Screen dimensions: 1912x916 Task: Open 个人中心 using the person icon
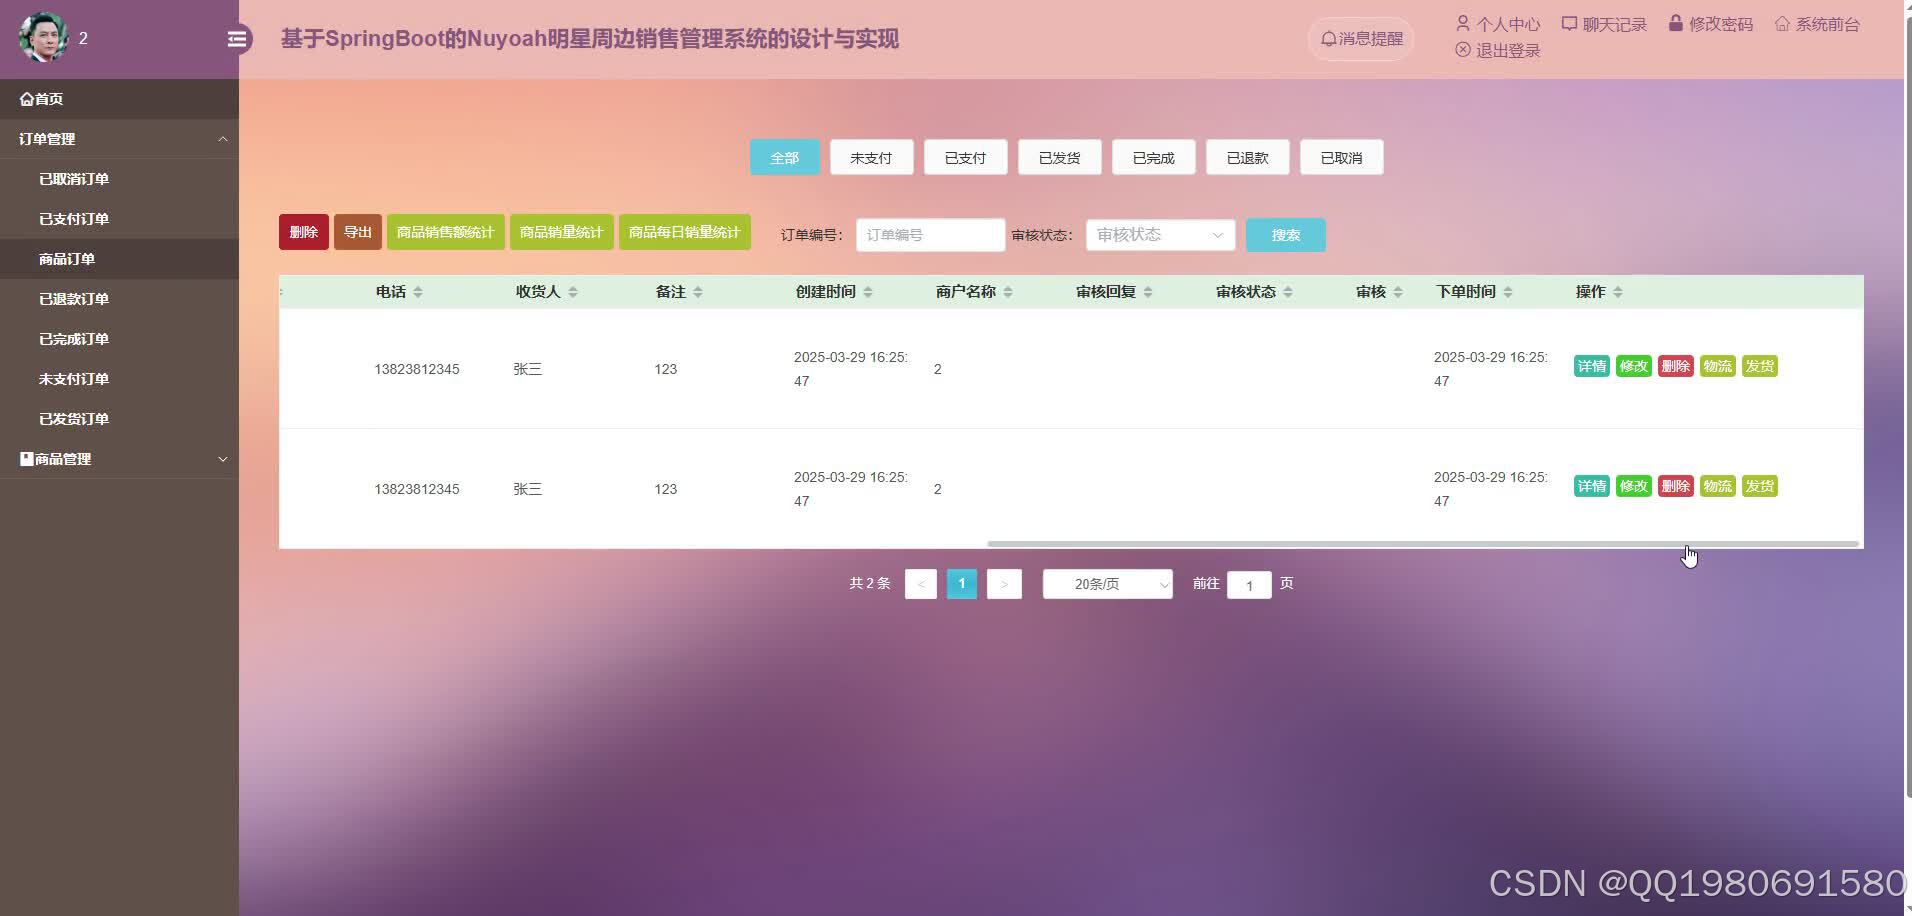click(x=1463, y=23)
